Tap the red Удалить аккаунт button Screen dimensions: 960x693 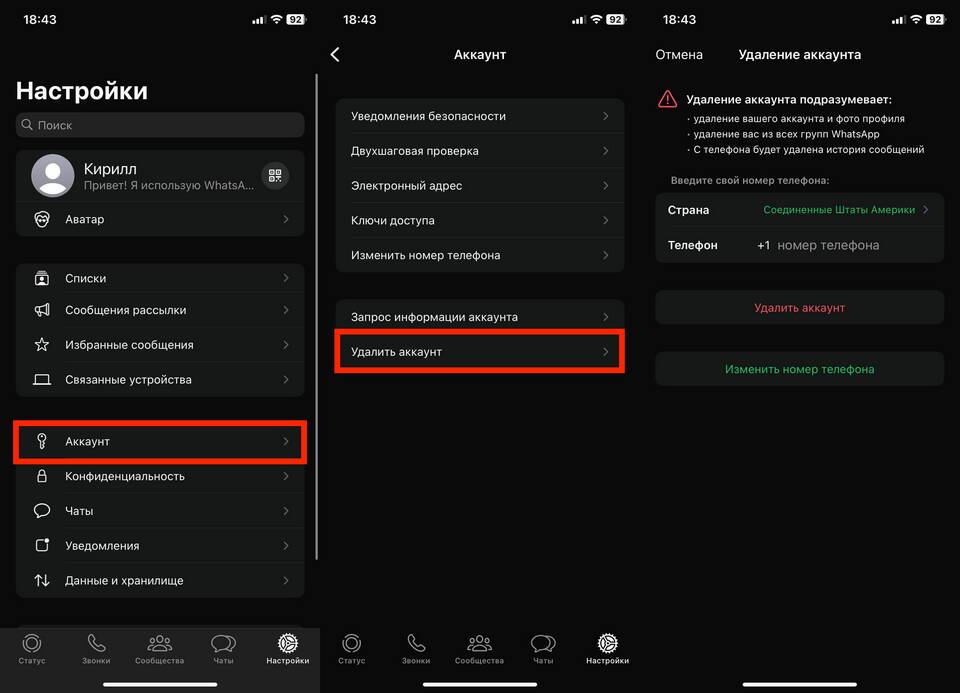click(x=800, y=308)
